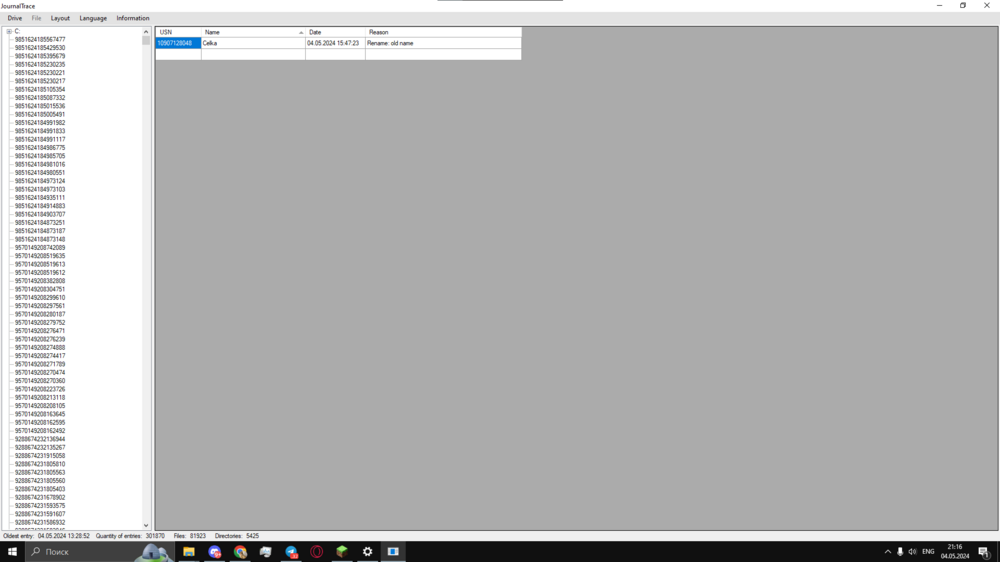Viewport: 1000px width, 562px height.
Task: Open the volume control in system tray
Action: 913,552
